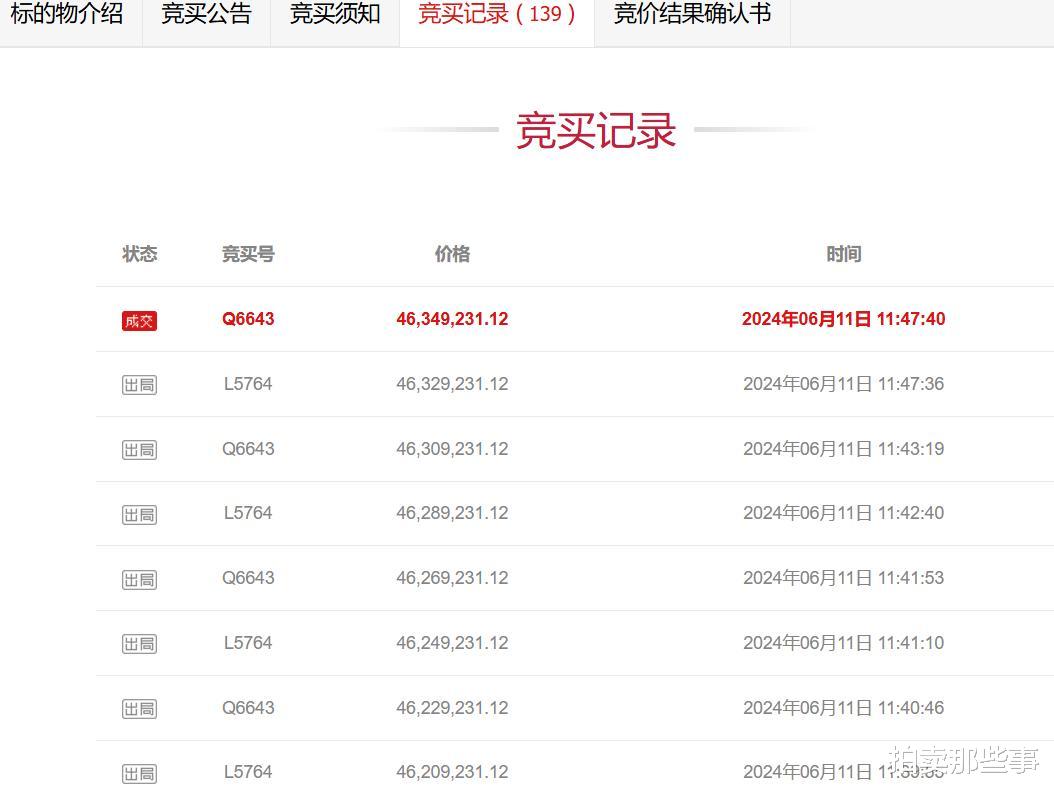Click the 价格 column header
Screen dimensions: 1054x795
[452, 254]
